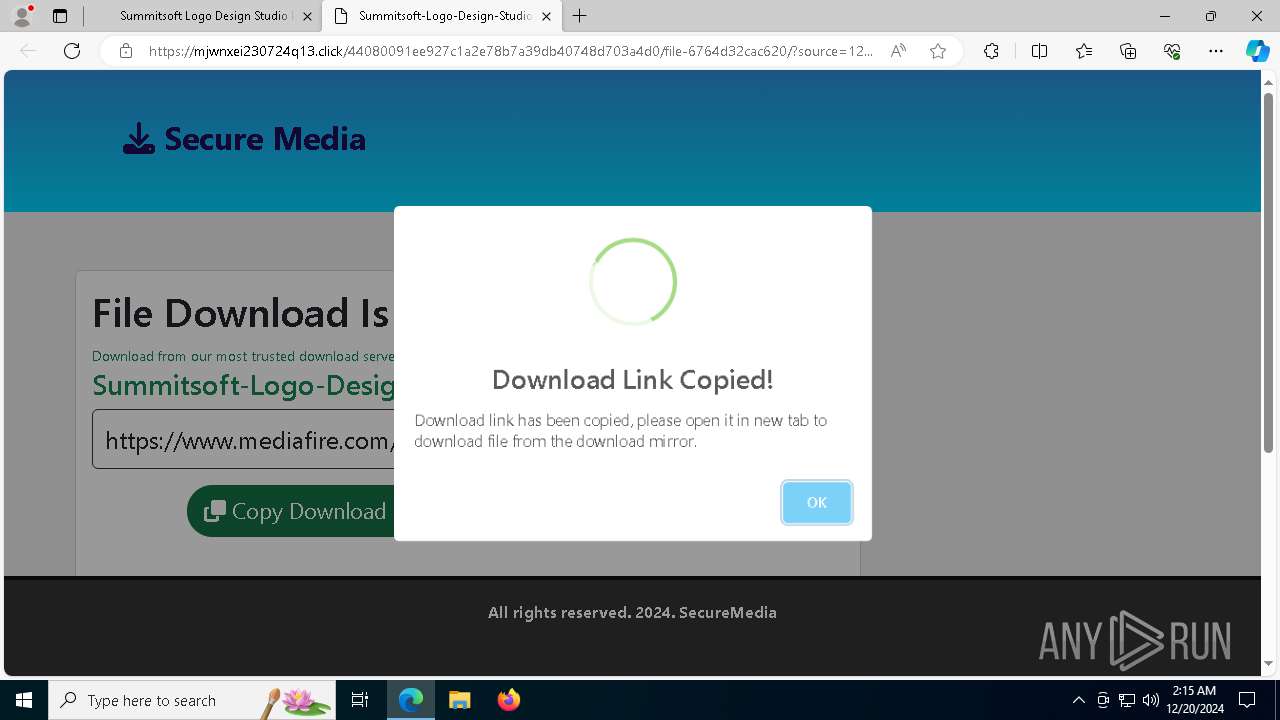Open the Favorites list icon
Viewport: 1280px width, 720px height.
[1084, 51]
